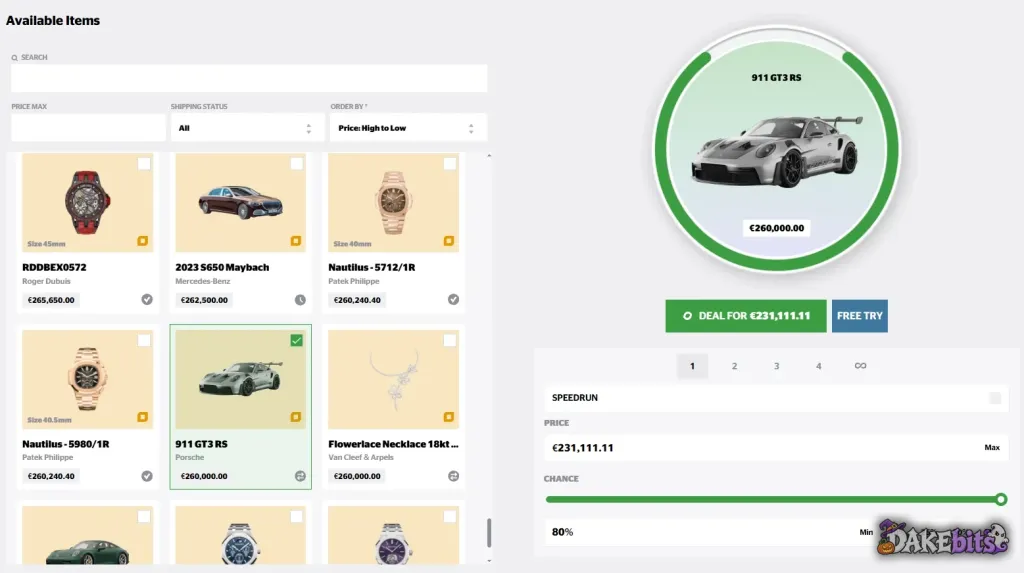Click the items list scrollbar thumb

(488, 532)
